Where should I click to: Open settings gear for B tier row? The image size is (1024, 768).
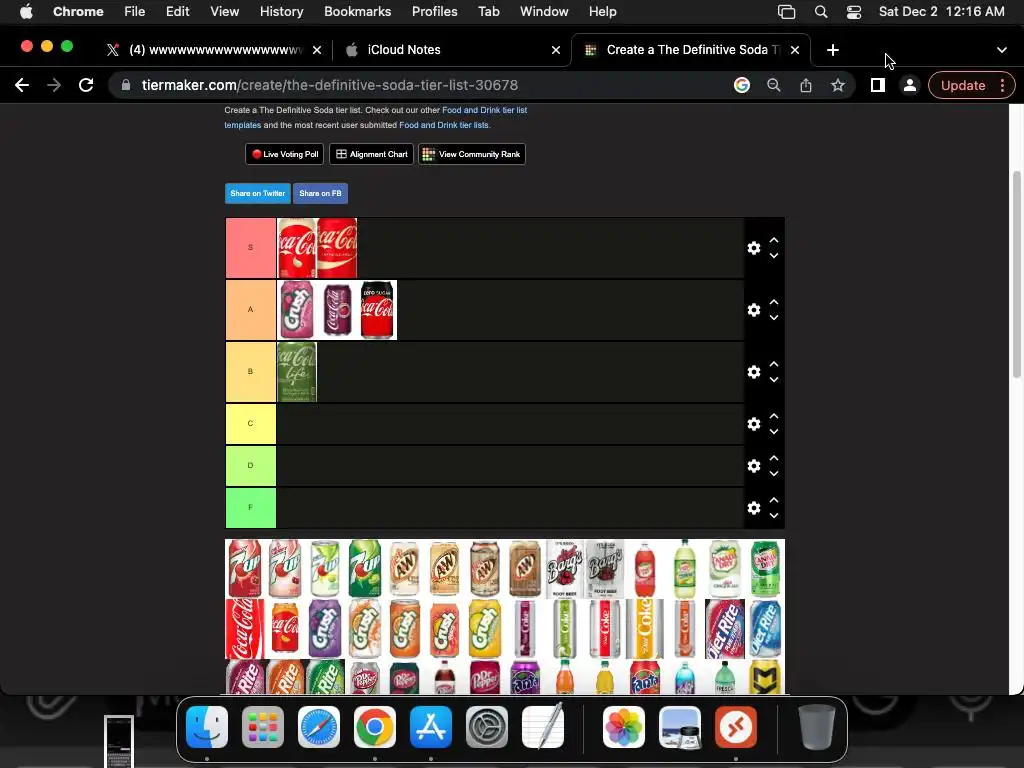pos(754,372)
